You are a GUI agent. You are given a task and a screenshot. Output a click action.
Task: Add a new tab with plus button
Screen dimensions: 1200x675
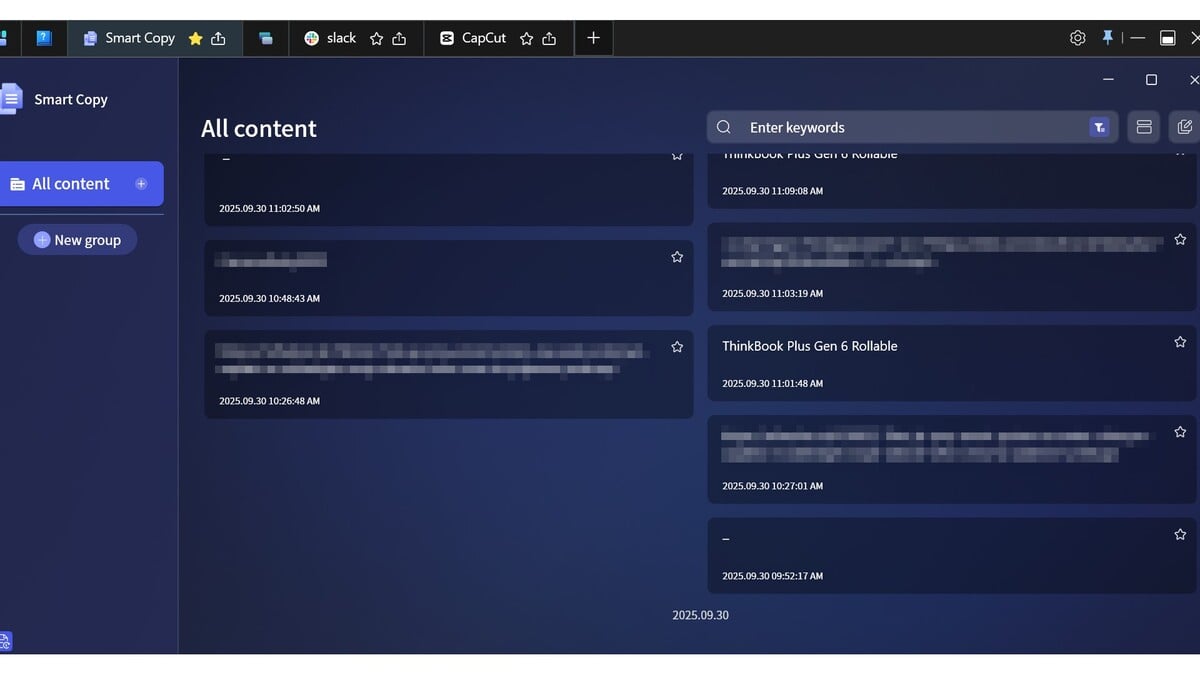pyautogui.click(x=593, y=38)
